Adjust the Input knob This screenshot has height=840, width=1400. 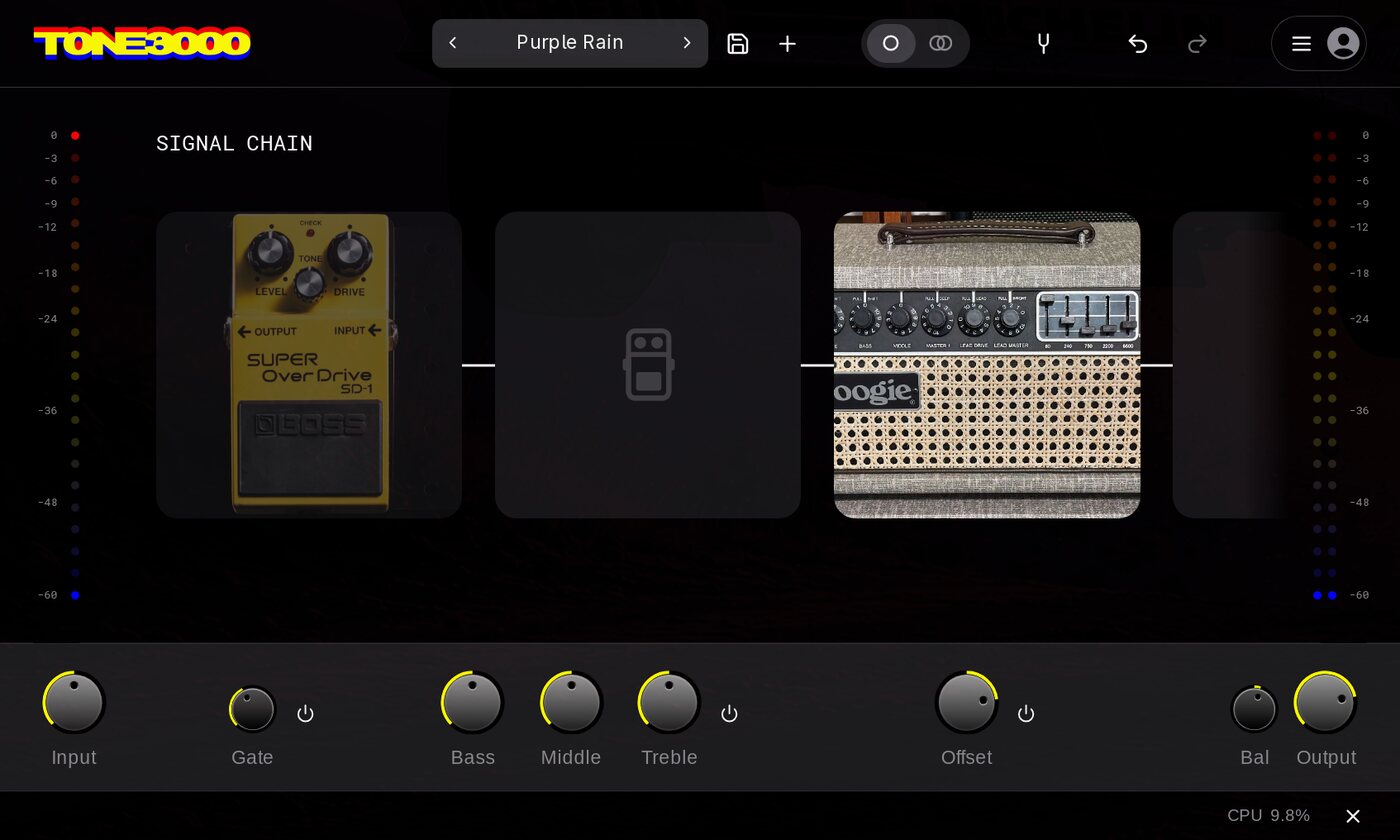[74, 702]
